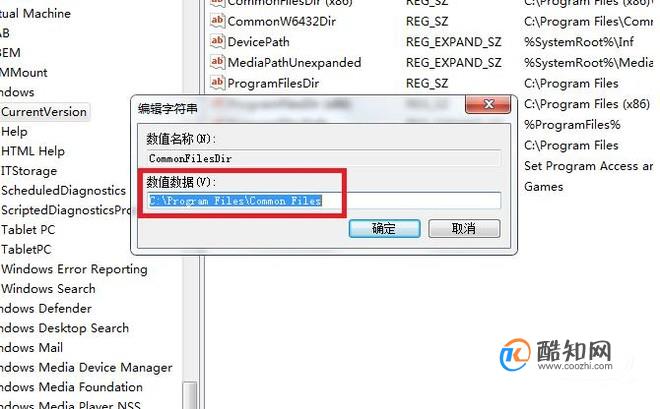Click the ProgramFilesDir string icon
Viewport: 660px width, 409px height.
pyautogui.click(x=217, y=82)
